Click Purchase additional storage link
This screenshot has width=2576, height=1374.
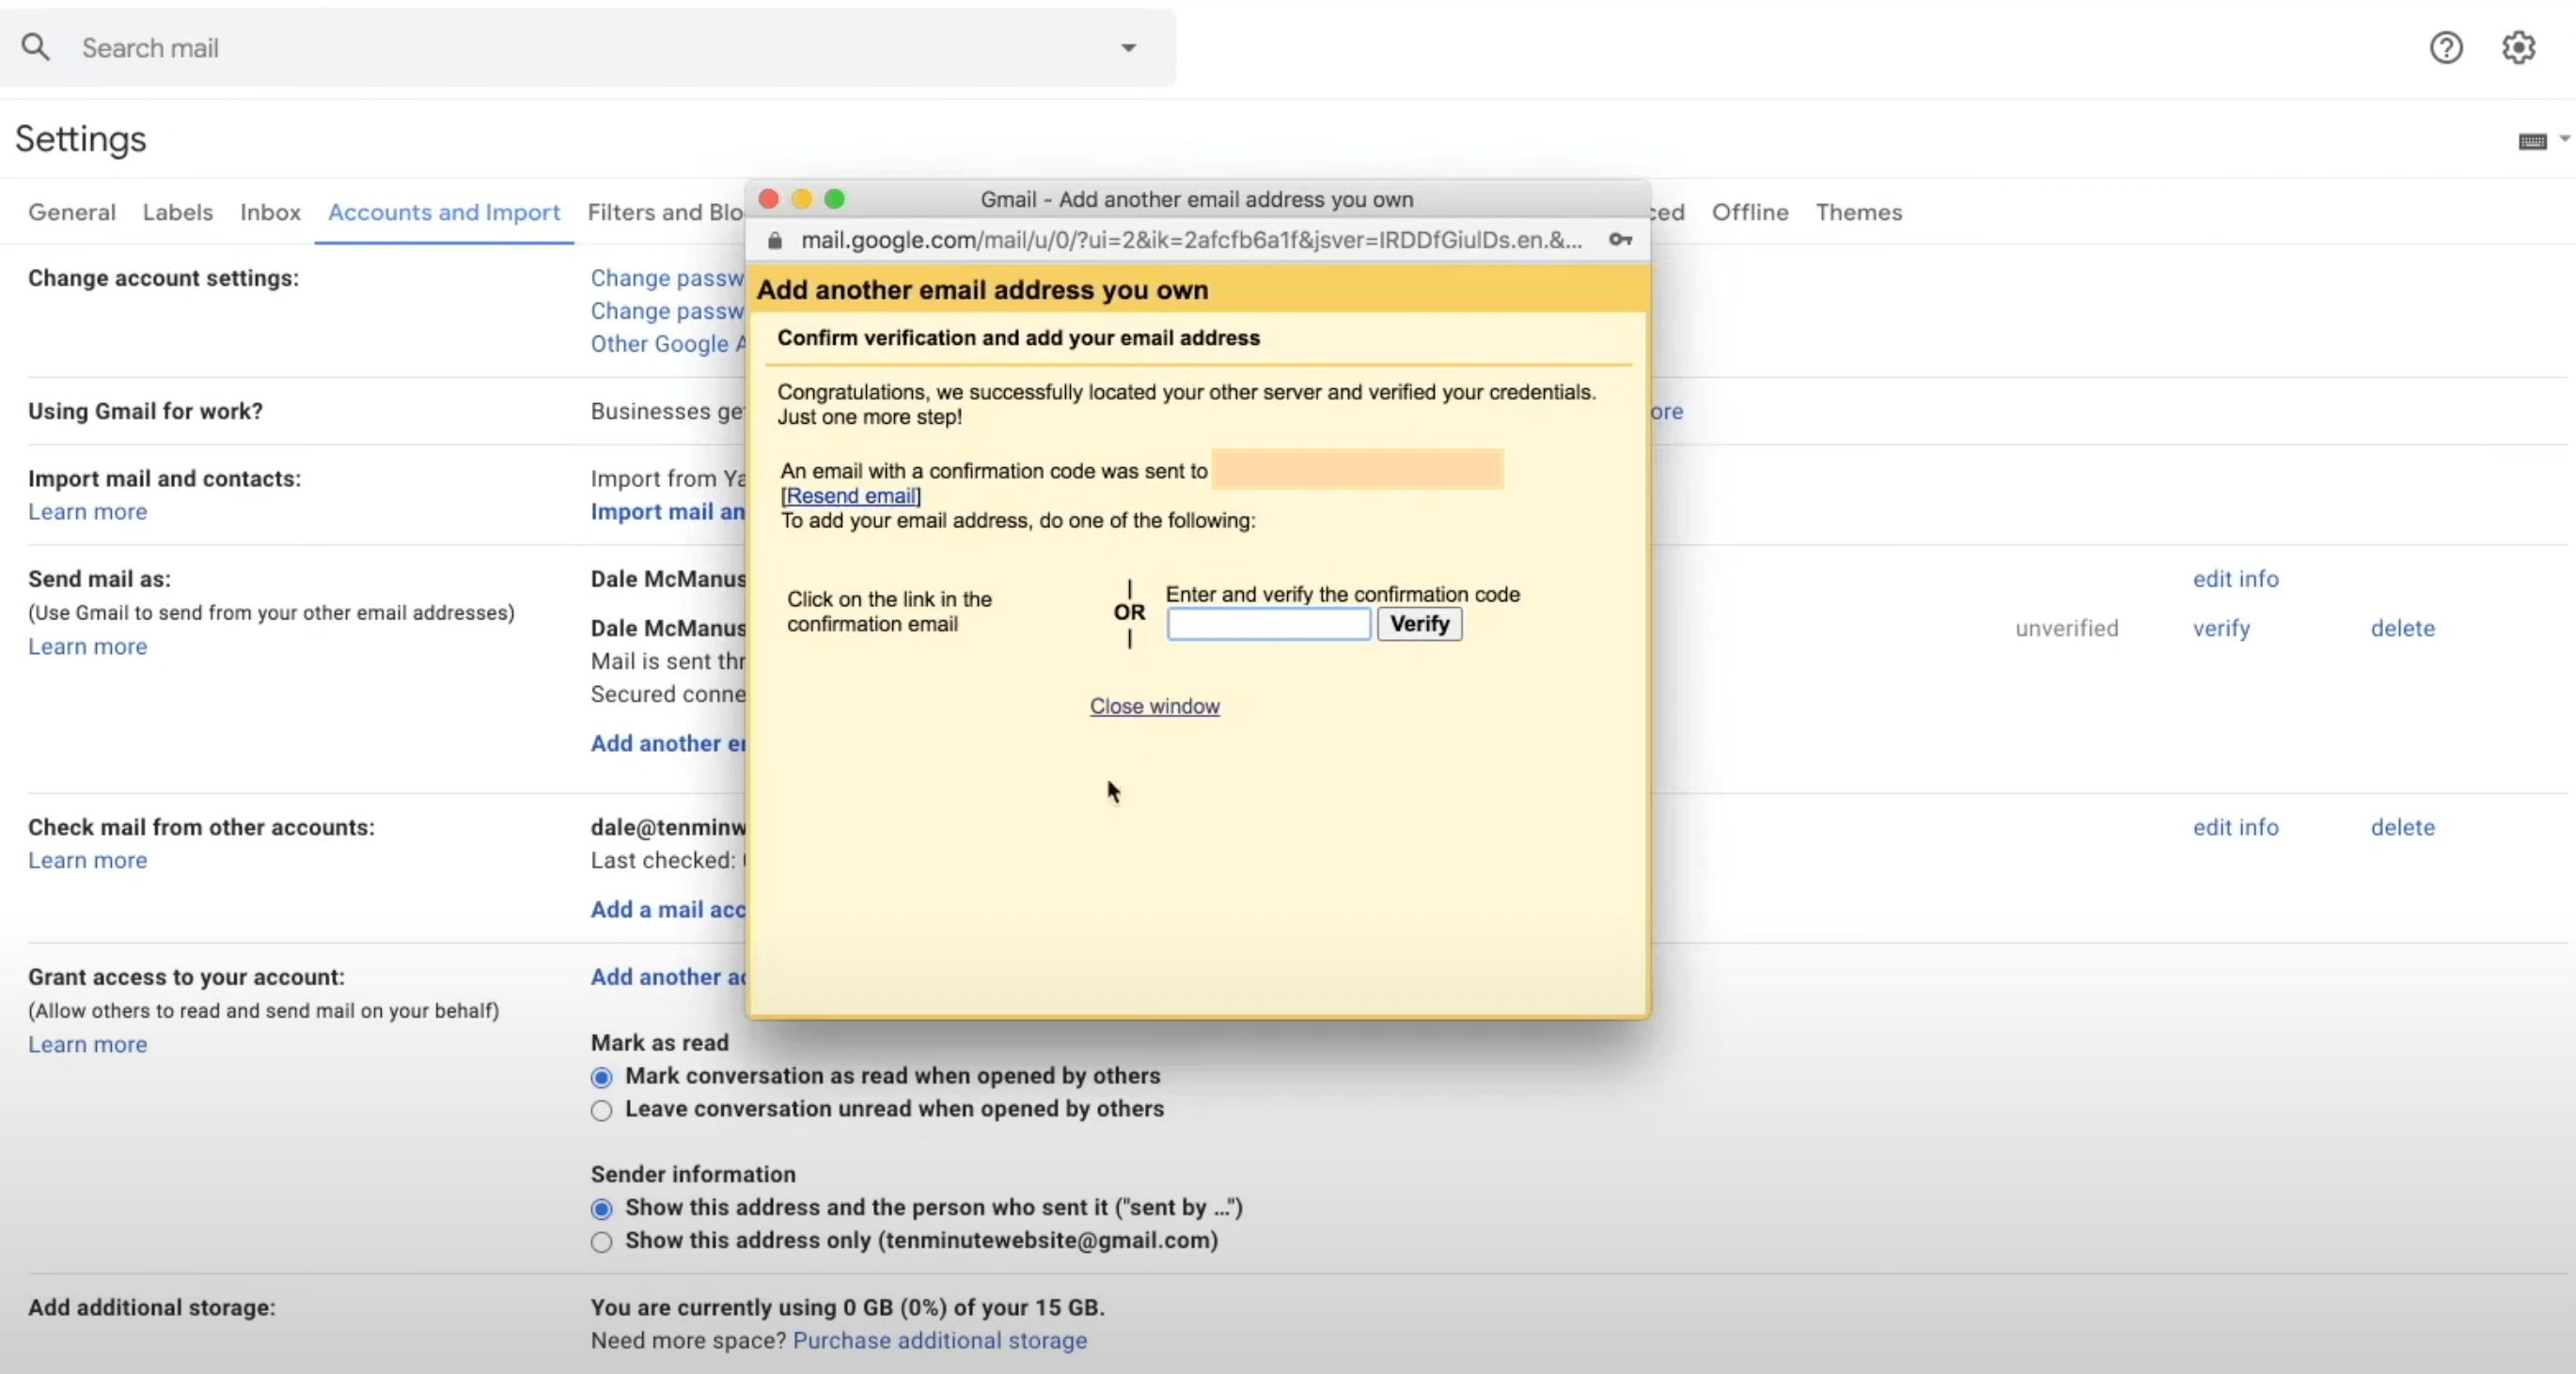pos(939,1340)
